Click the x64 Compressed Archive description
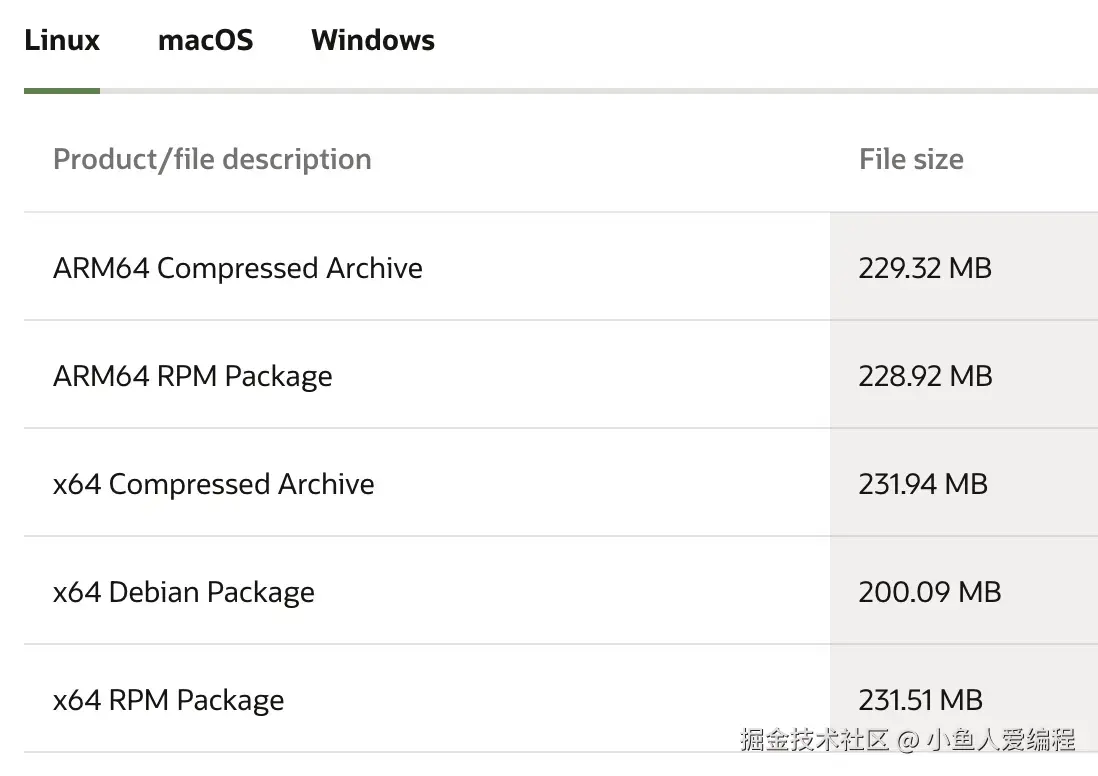 214,484
